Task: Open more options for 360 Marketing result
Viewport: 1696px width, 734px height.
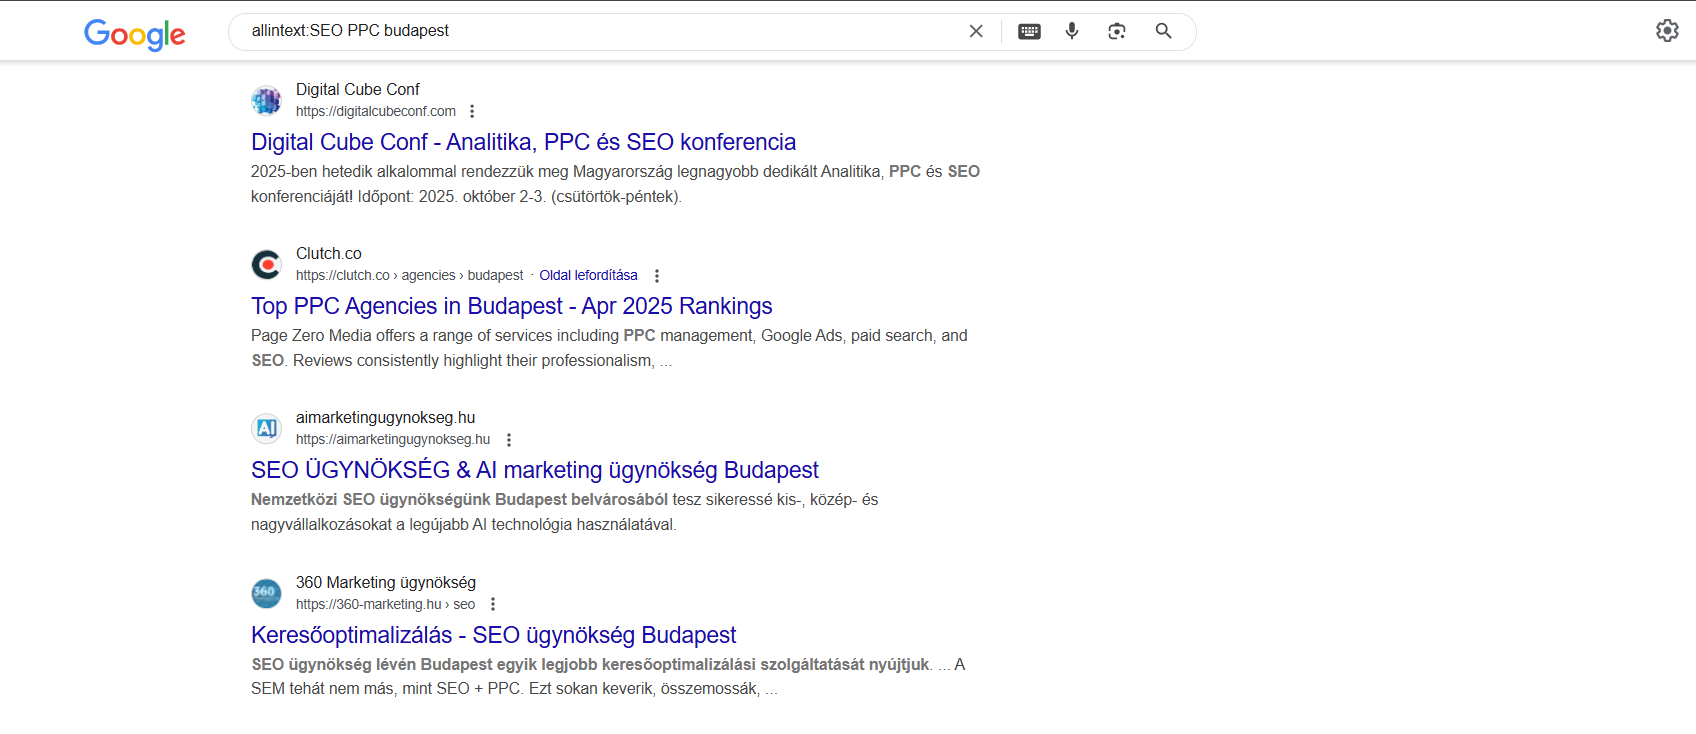Action: (492, 604)
